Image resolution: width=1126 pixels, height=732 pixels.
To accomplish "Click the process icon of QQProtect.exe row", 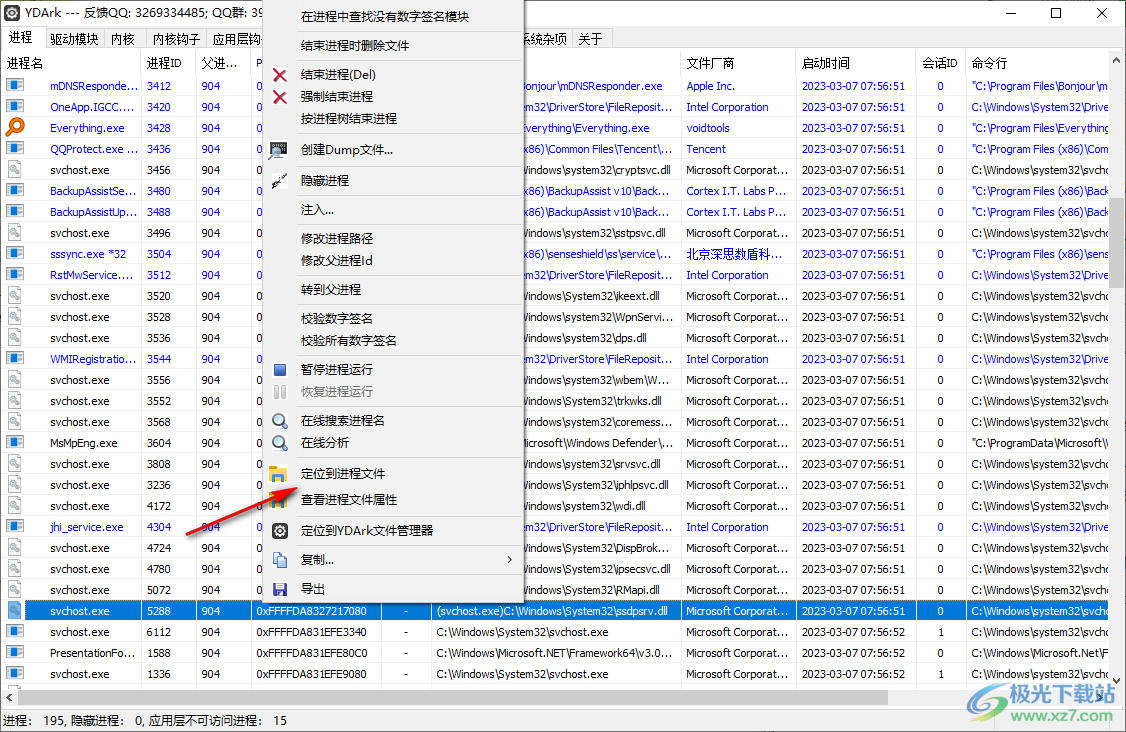I will (x=15, y=149).
